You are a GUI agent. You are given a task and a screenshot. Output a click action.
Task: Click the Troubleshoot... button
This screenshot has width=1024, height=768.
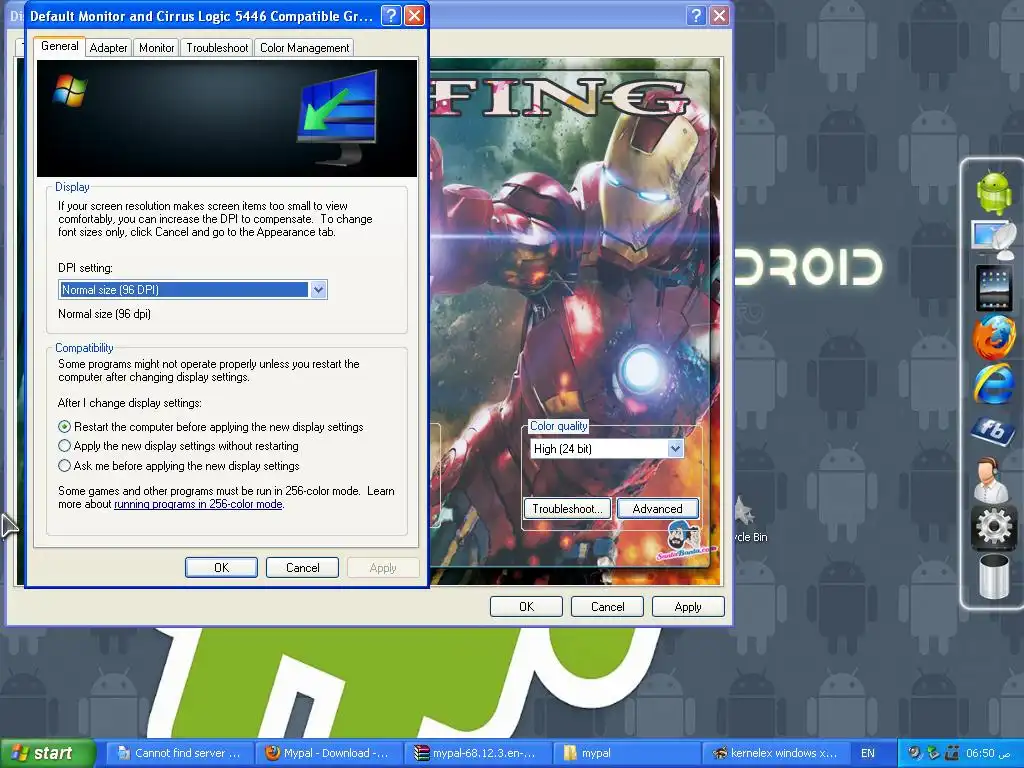(567, 509)
